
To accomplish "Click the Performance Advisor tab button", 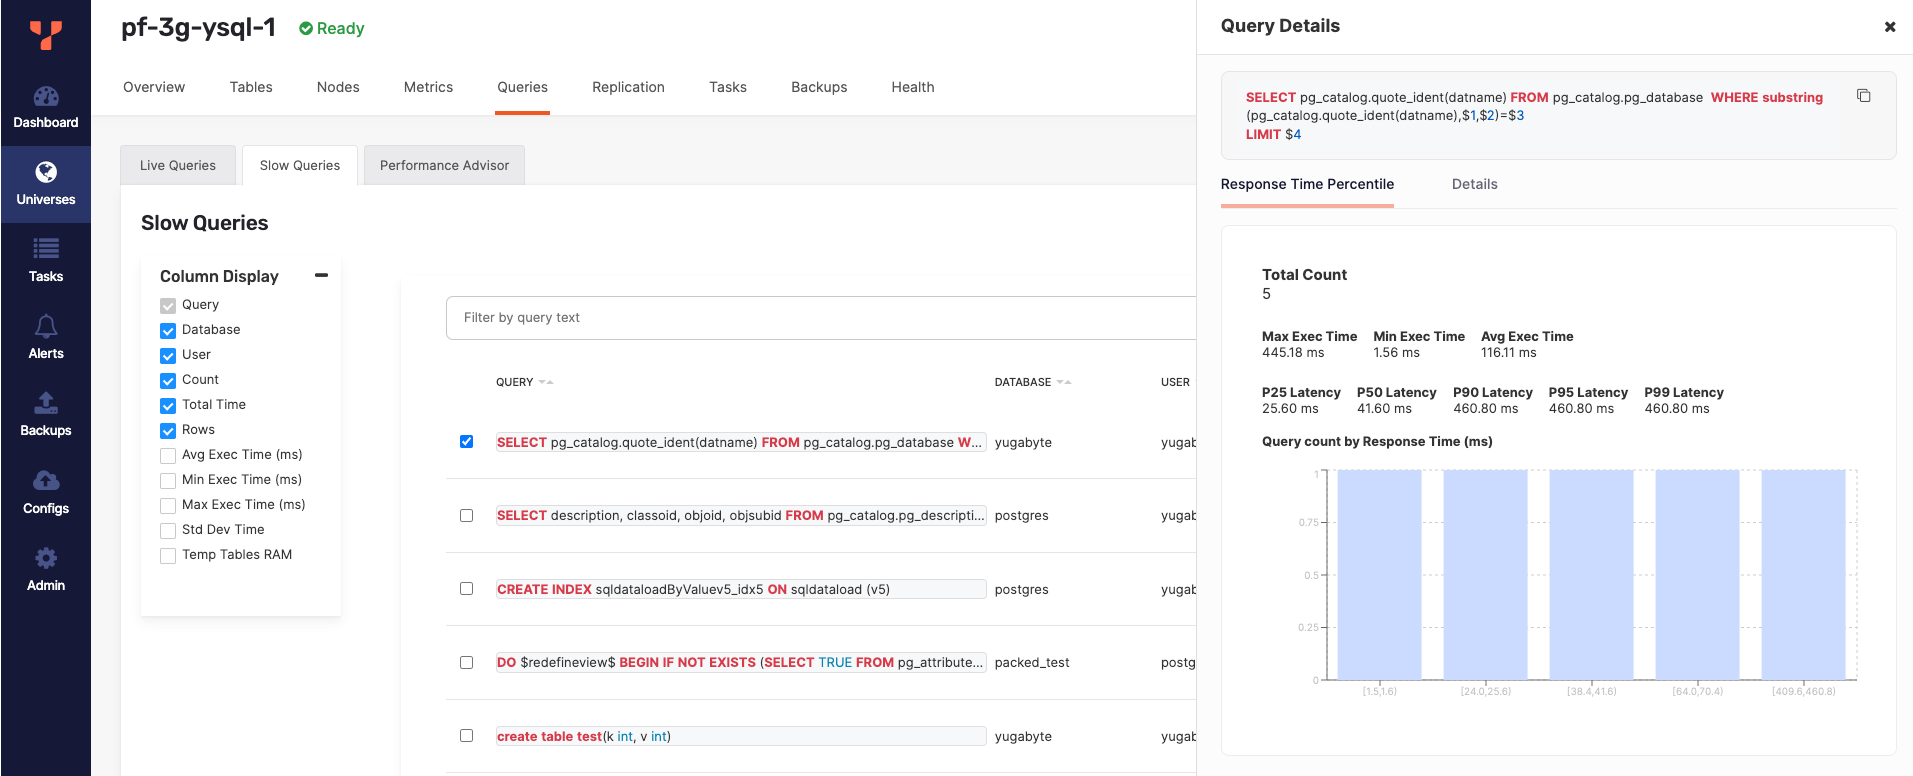I will click(444, 165).
